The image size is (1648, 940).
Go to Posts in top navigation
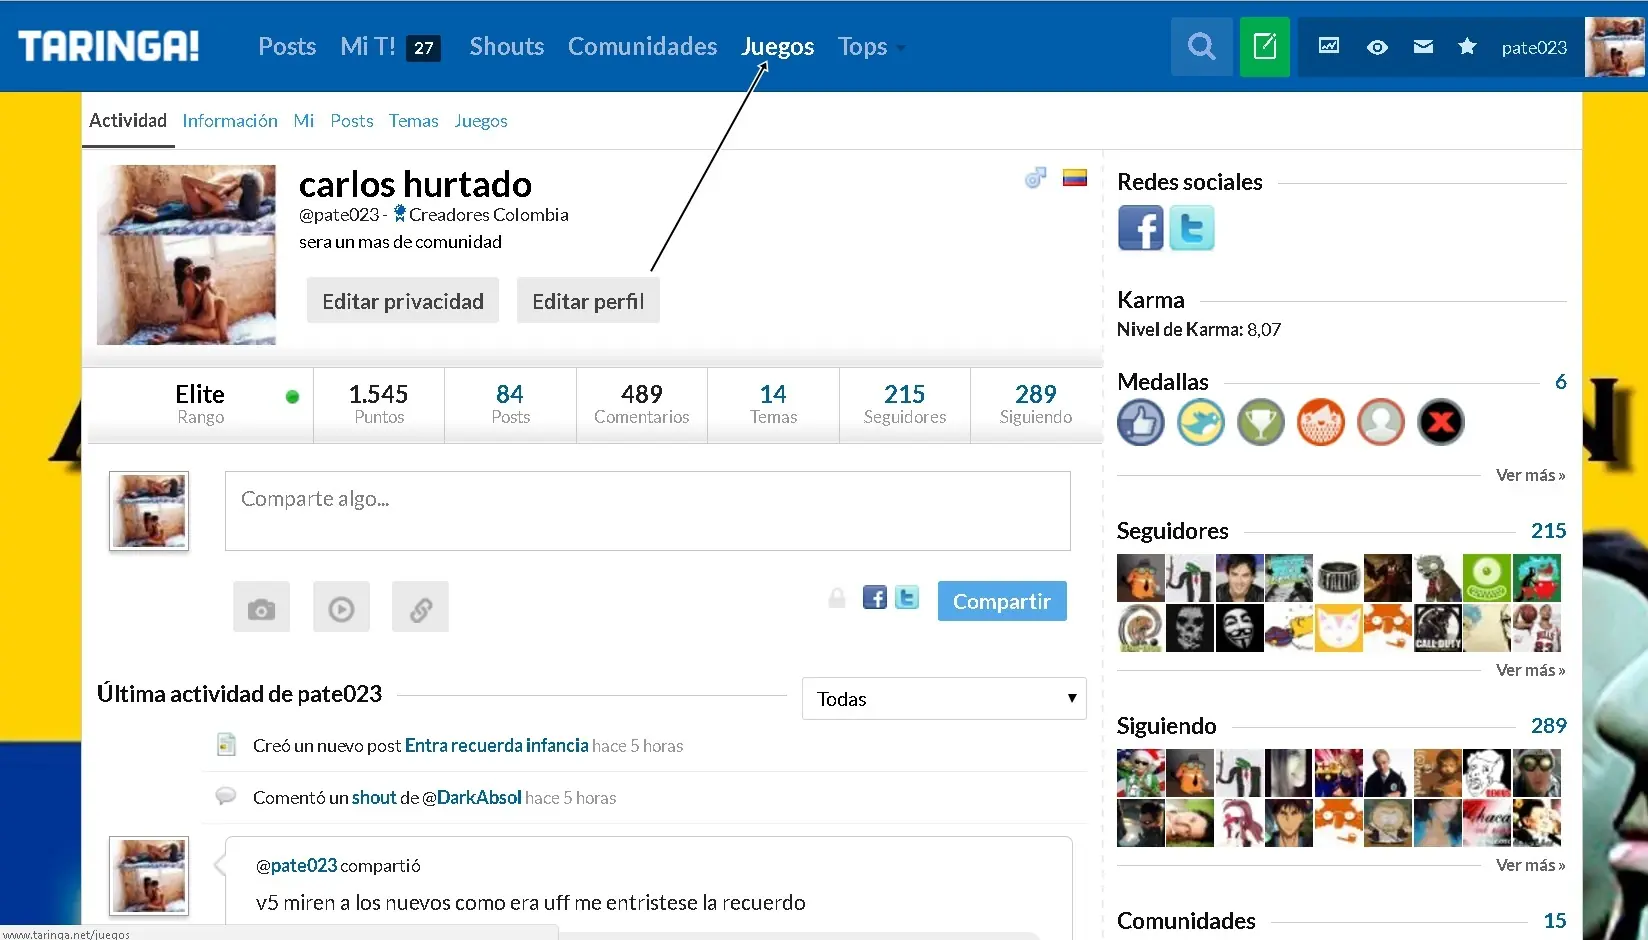287,46
